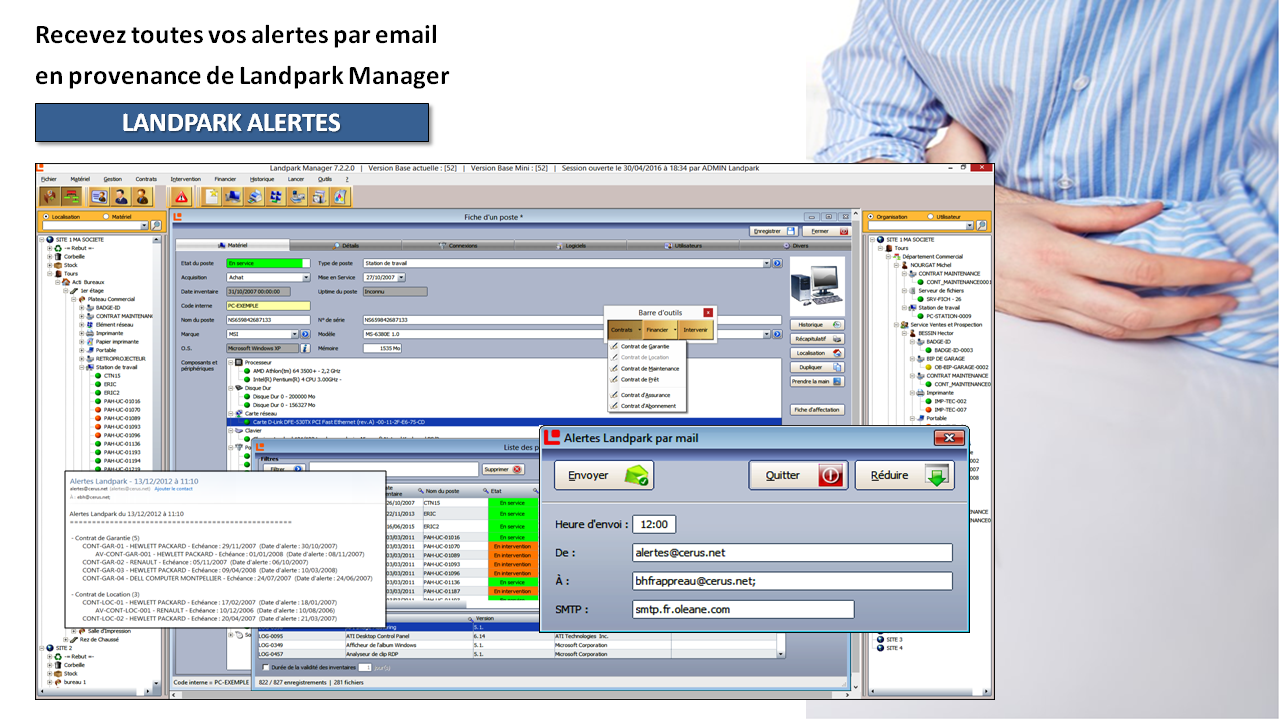Click the Supprimer button in the filter bar
This screenshot has height=720, width=1280.
click(504, 469)
